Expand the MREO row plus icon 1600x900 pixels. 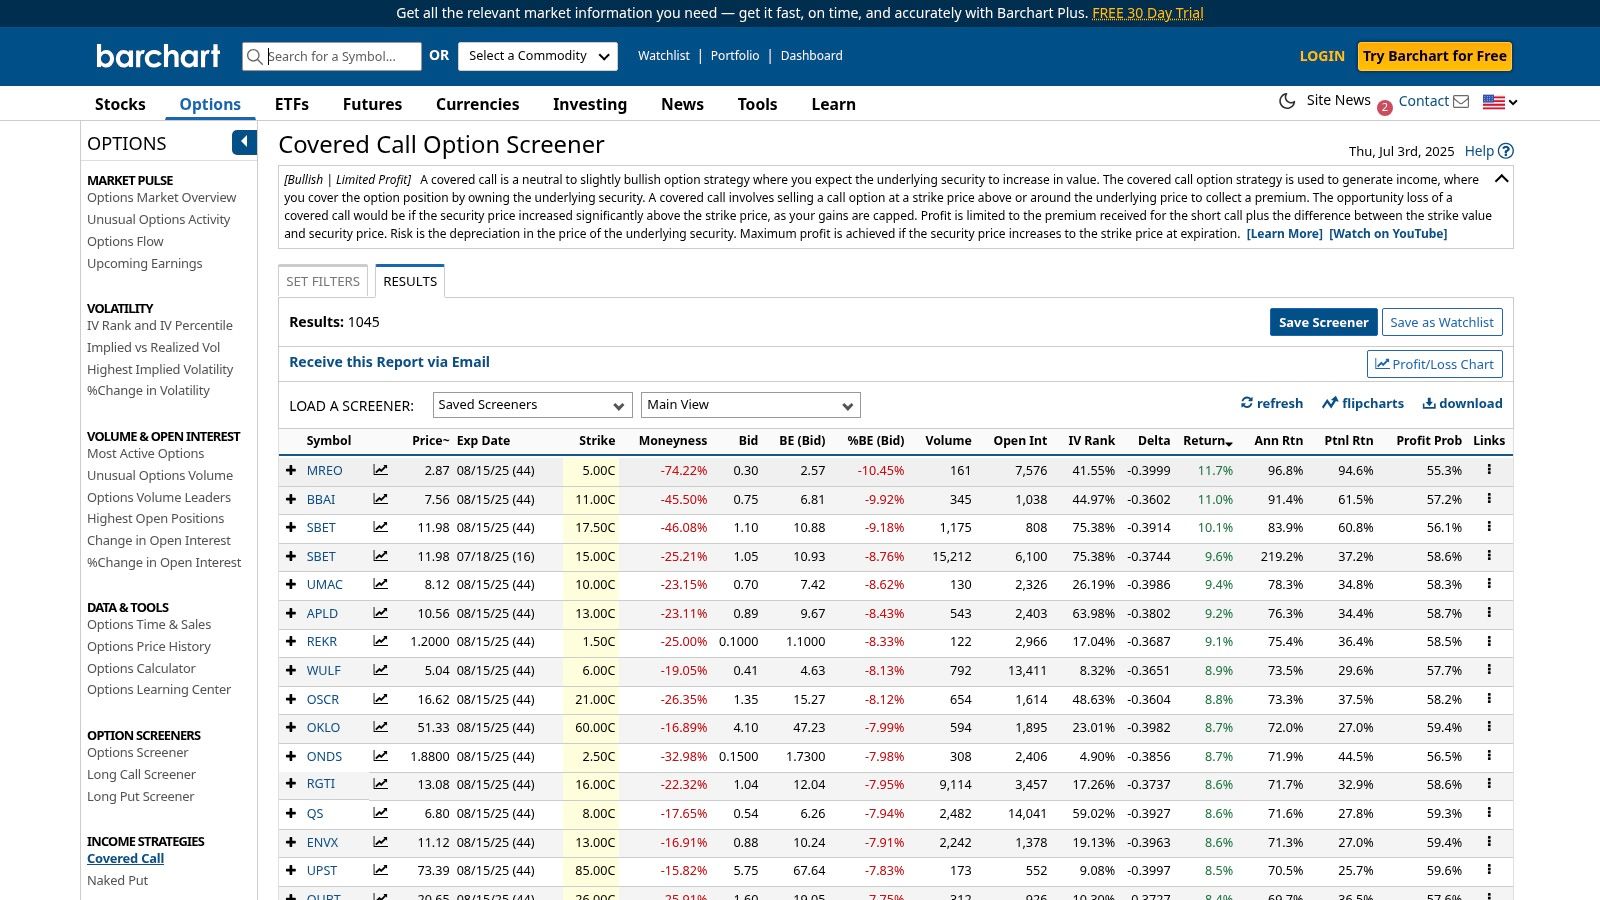[291, 470]
